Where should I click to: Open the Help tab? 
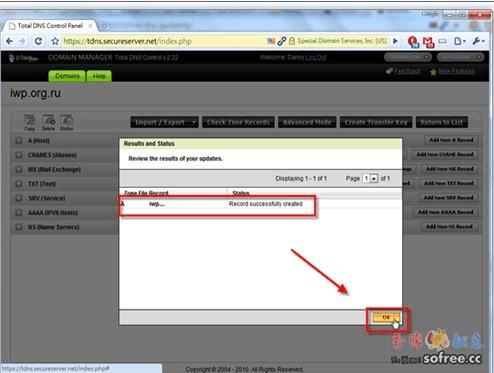coord(99,76)
